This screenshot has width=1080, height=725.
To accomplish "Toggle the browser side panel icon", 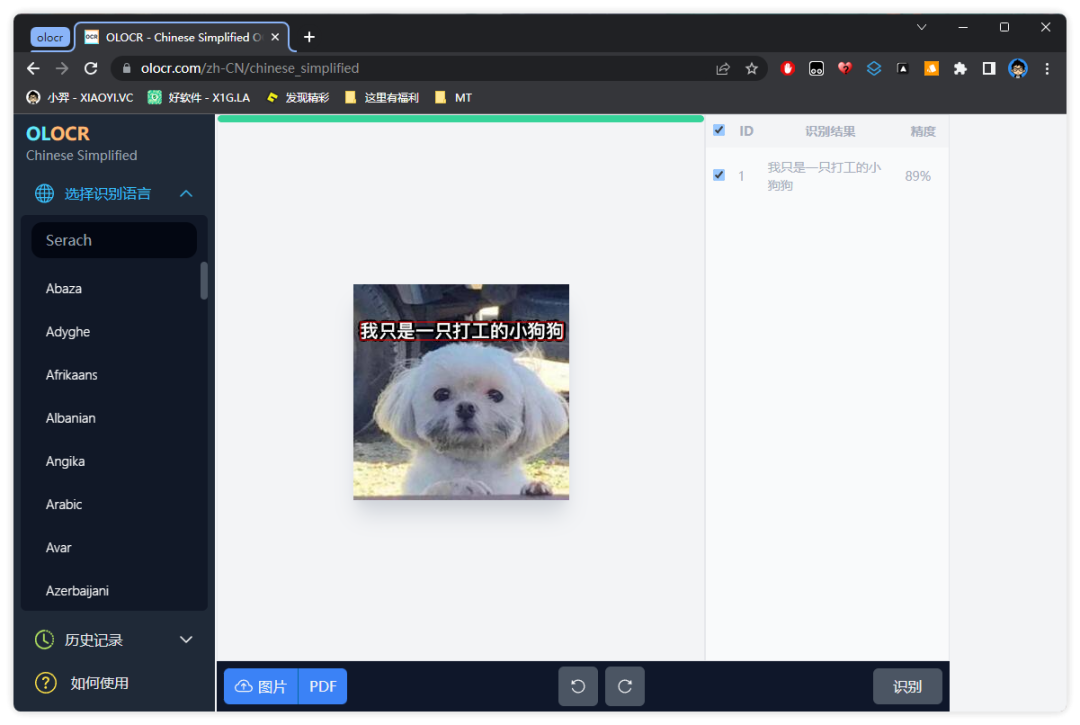I will 989,69.
